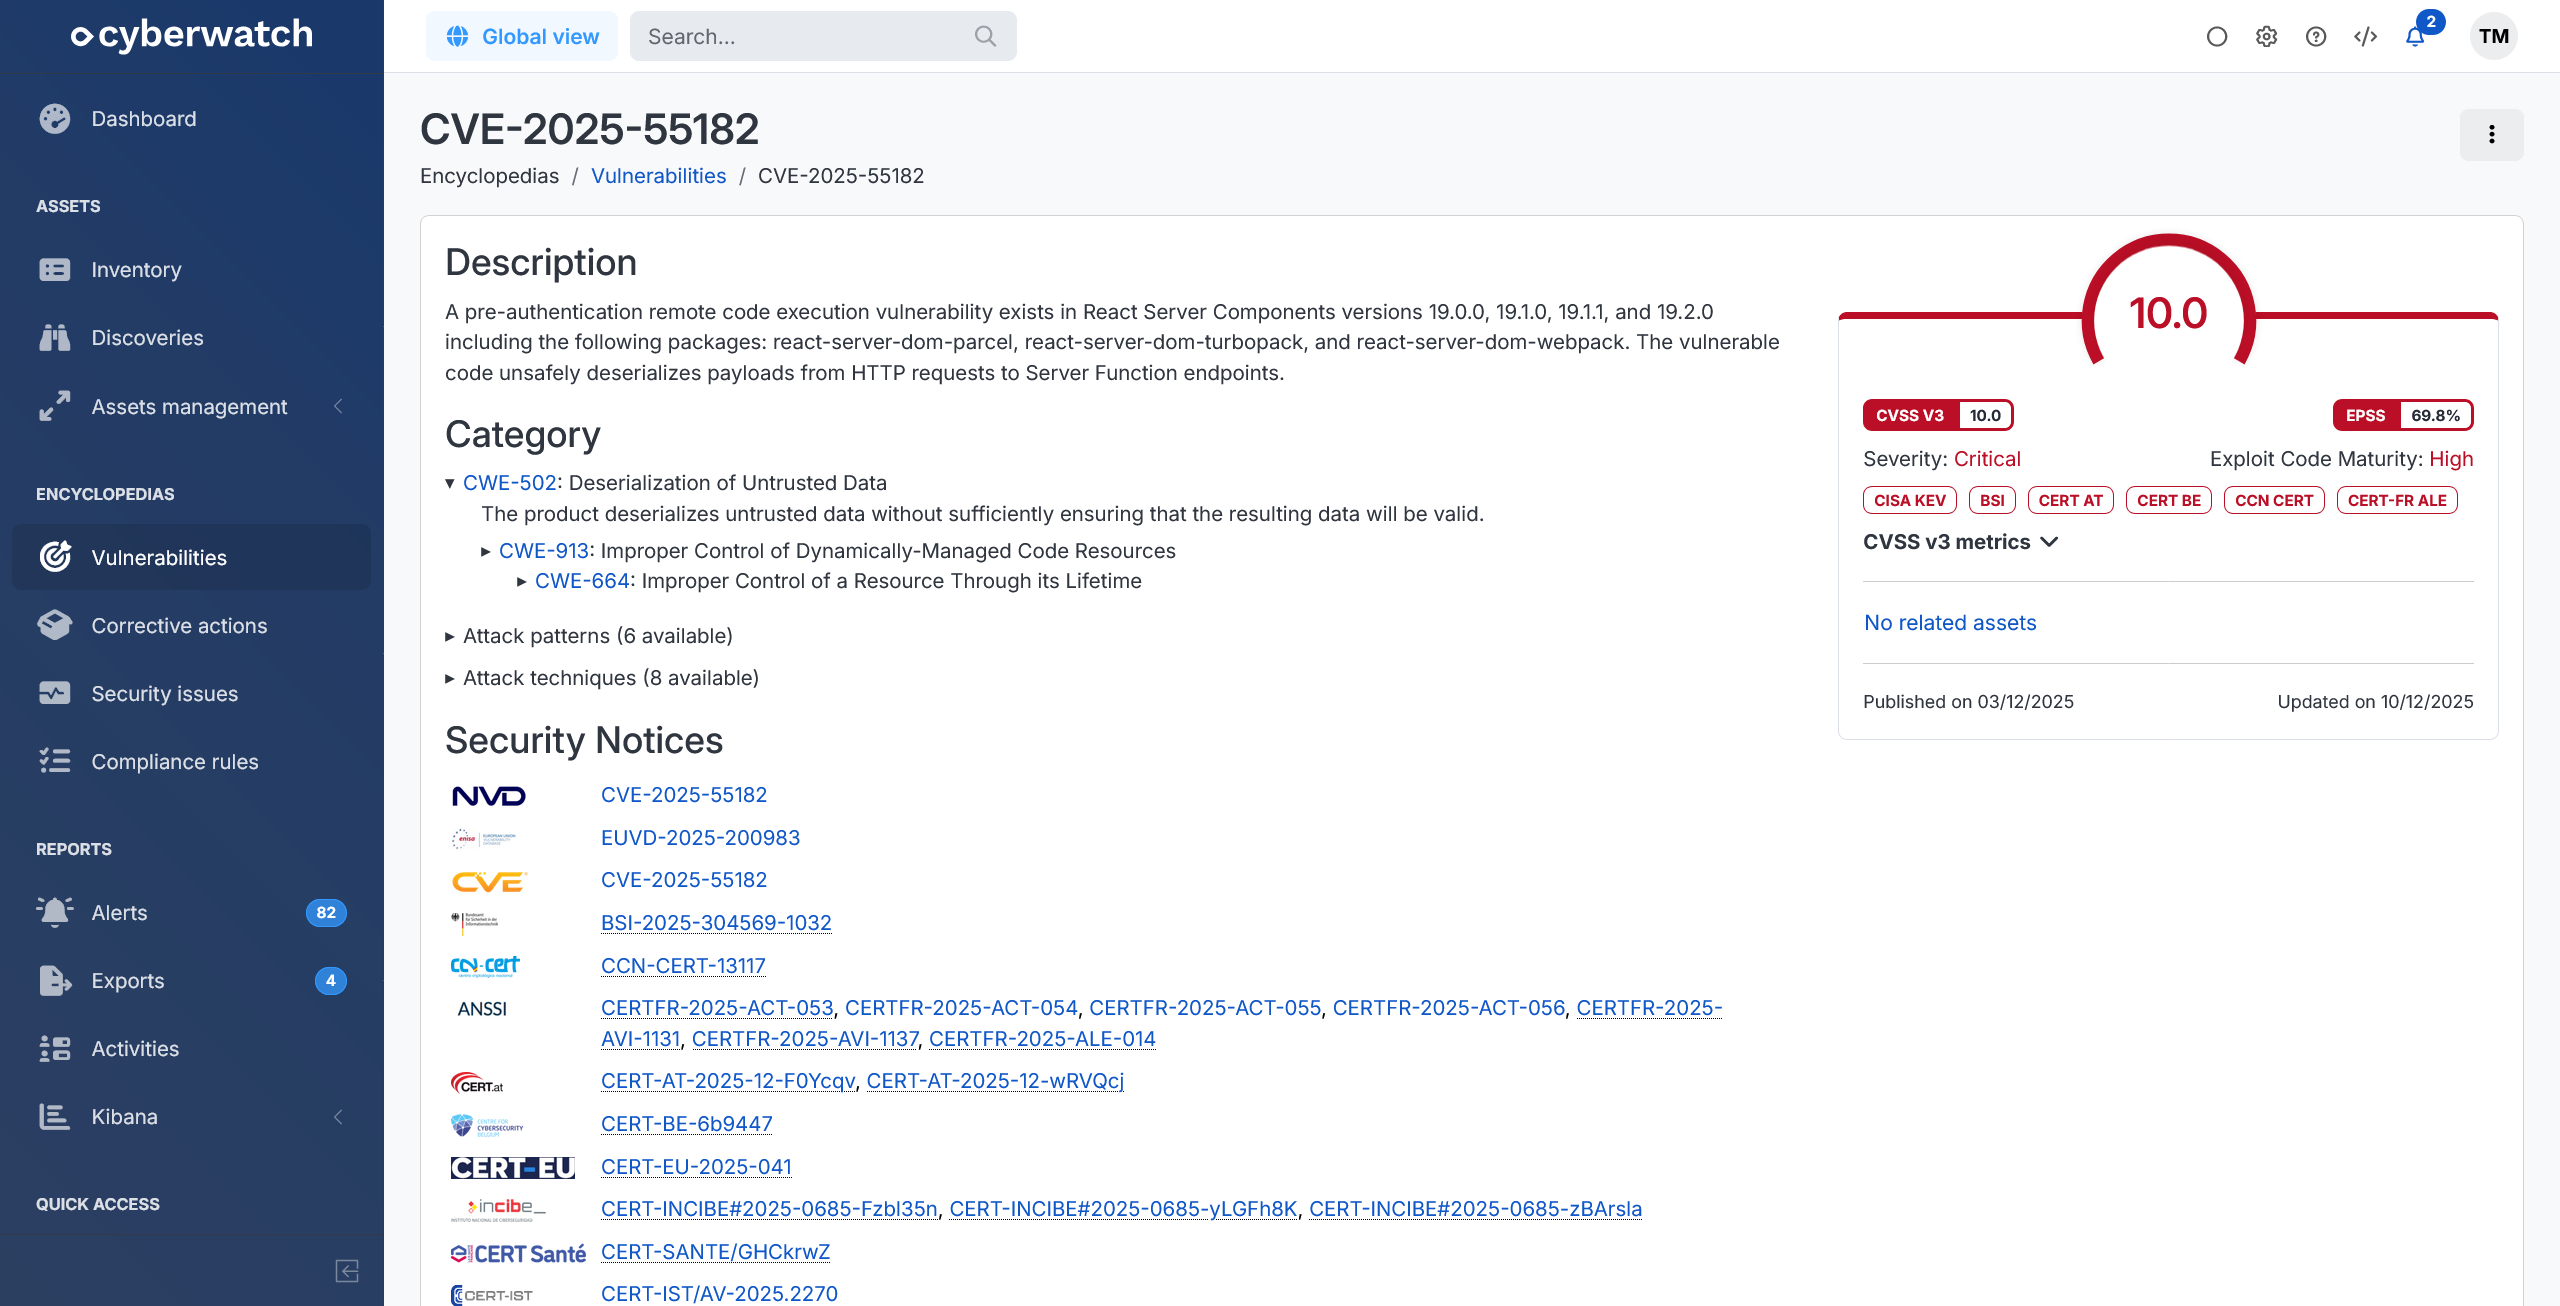The image size is (2560, 1306).
Task: Collapse the sidebar using bottom arrow icon
Action: click(x=347, y=1271)
